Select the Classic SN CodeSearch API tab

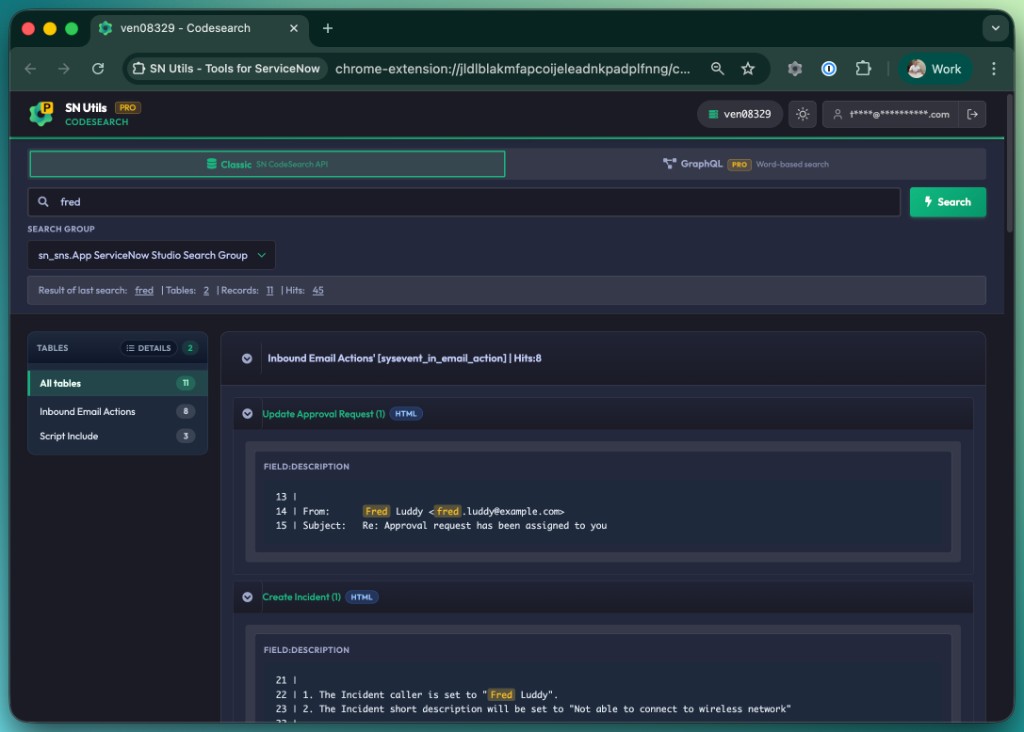[x=267, y=164]
